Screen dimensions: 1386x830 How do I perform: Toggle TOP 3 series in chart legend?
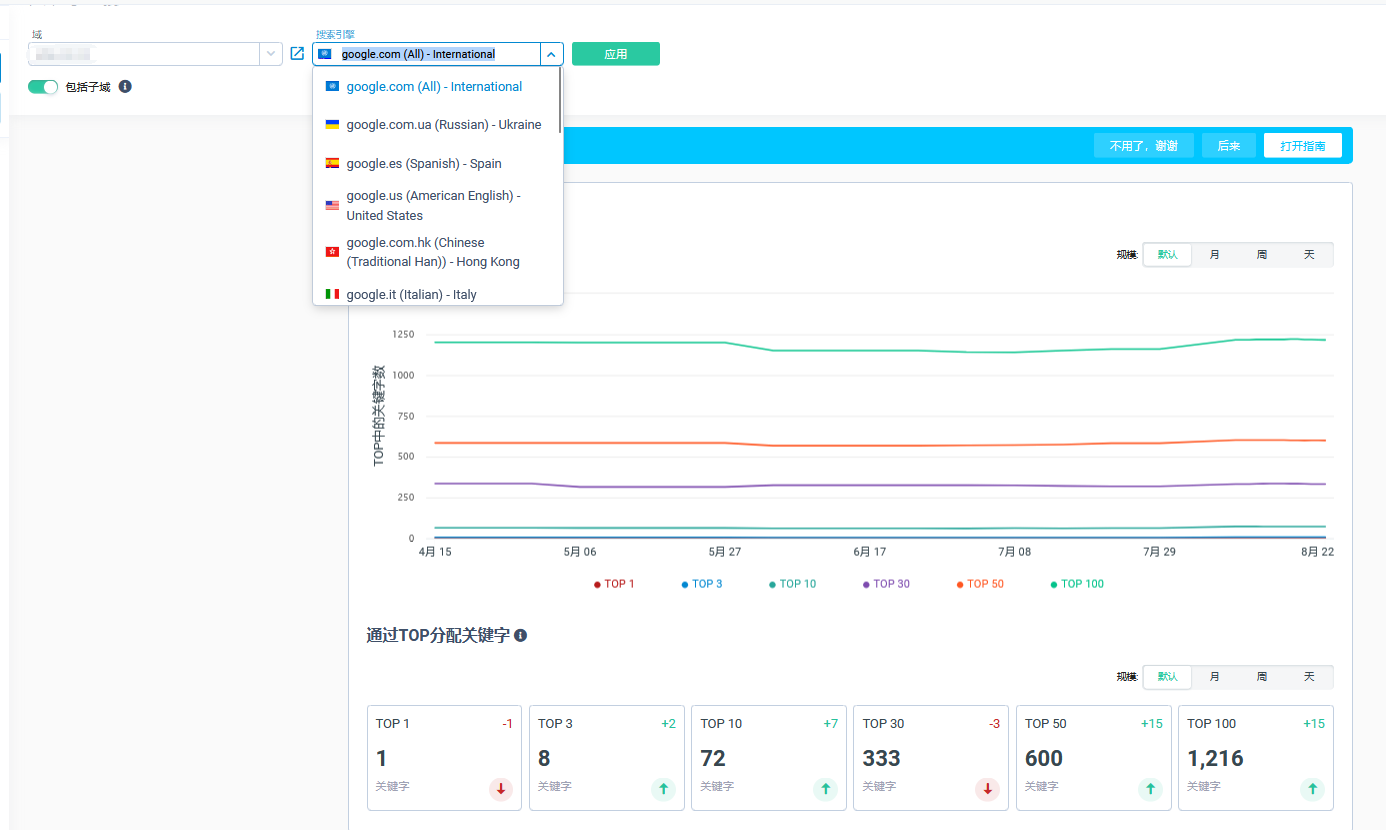coord(702,584)
